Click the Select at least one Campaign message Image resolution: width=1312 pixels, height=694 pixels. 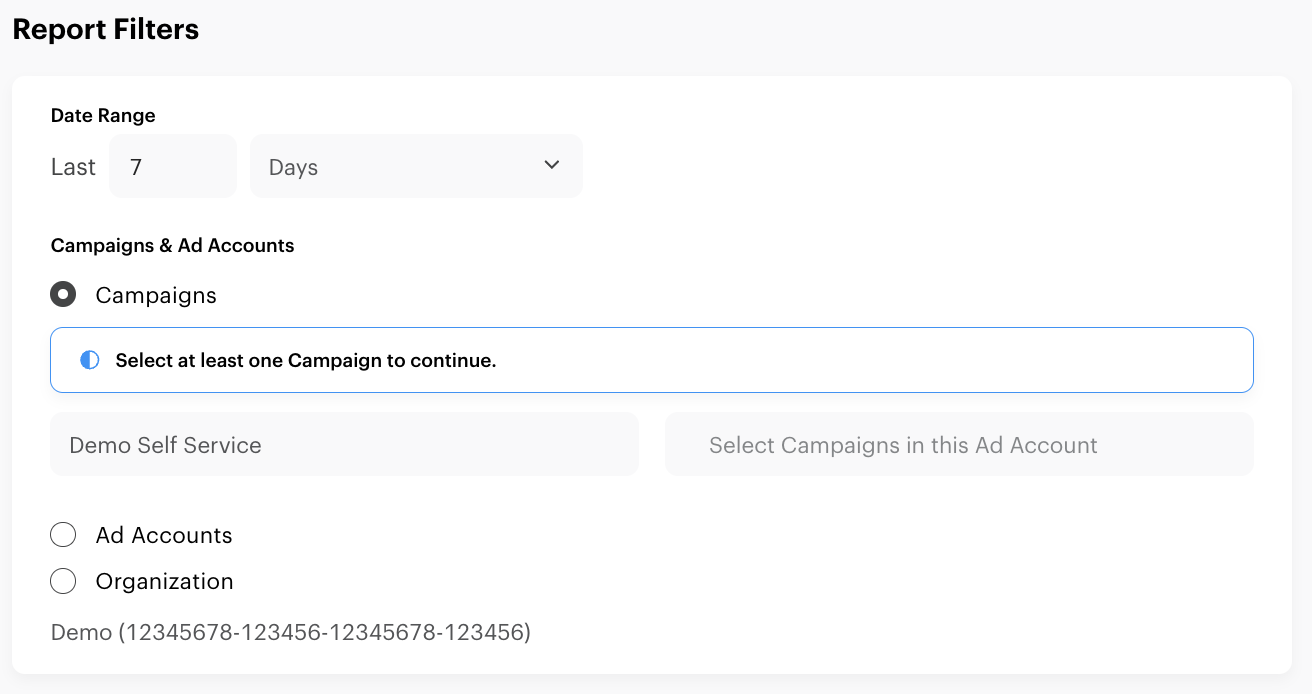306,360
